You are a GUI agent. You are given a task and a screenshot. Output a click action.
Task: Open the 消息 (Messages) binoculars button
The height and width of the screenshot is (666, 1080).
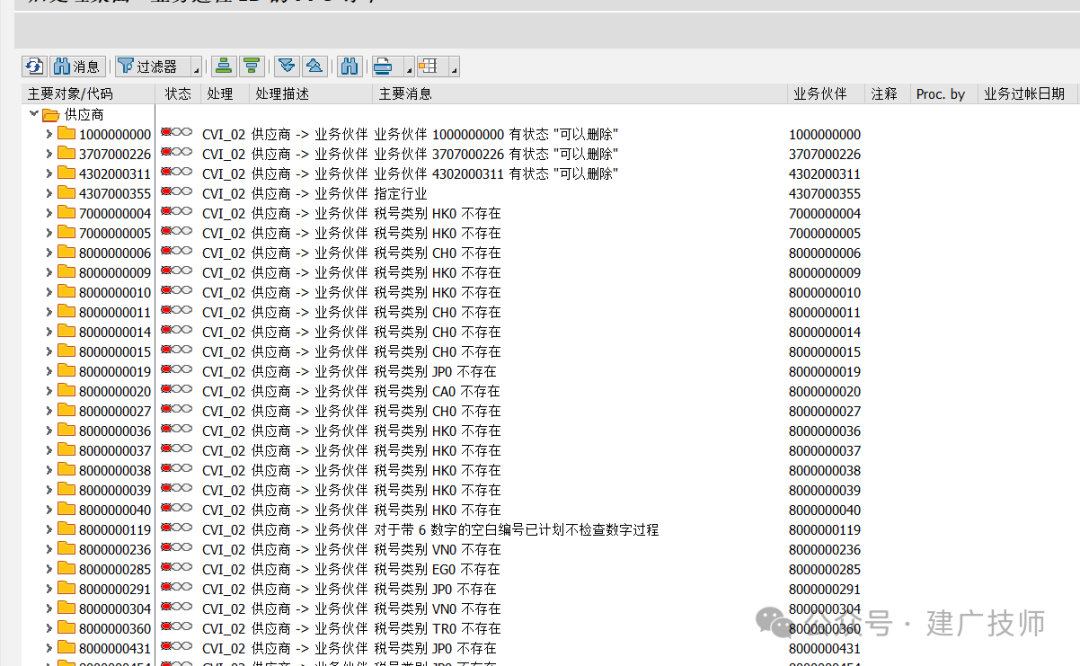pyautogui.click(x=77, y=66)
